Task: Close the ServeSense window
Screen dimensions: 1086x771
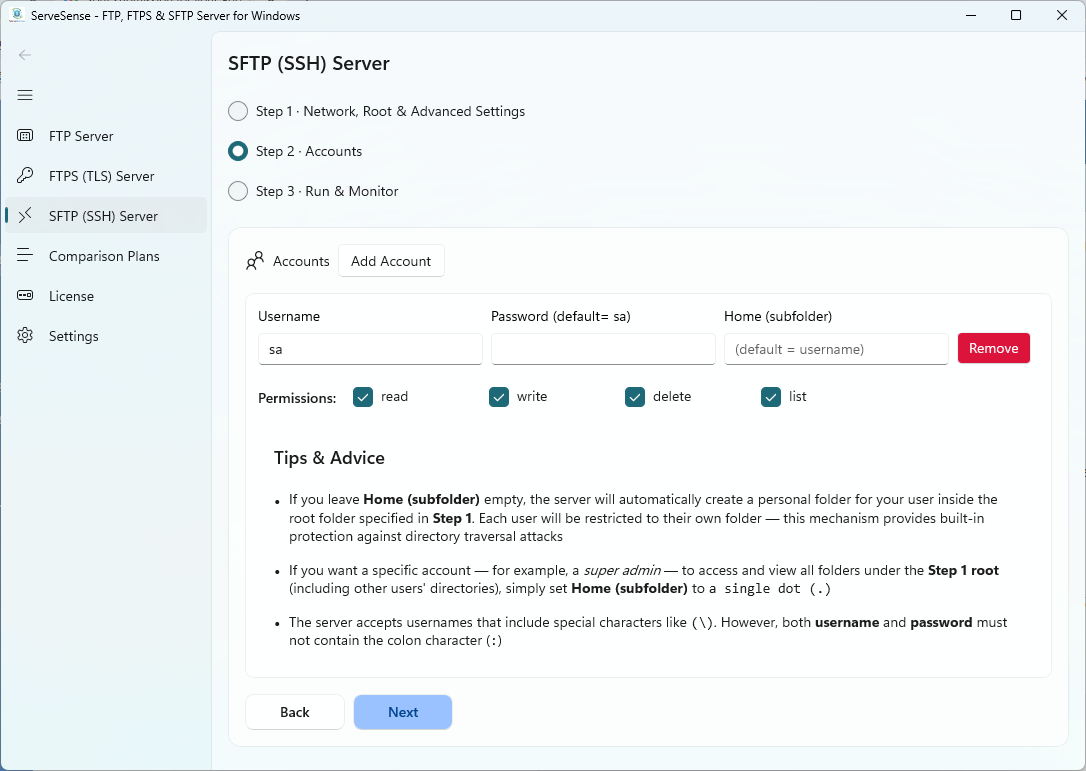Action: 1062,15
